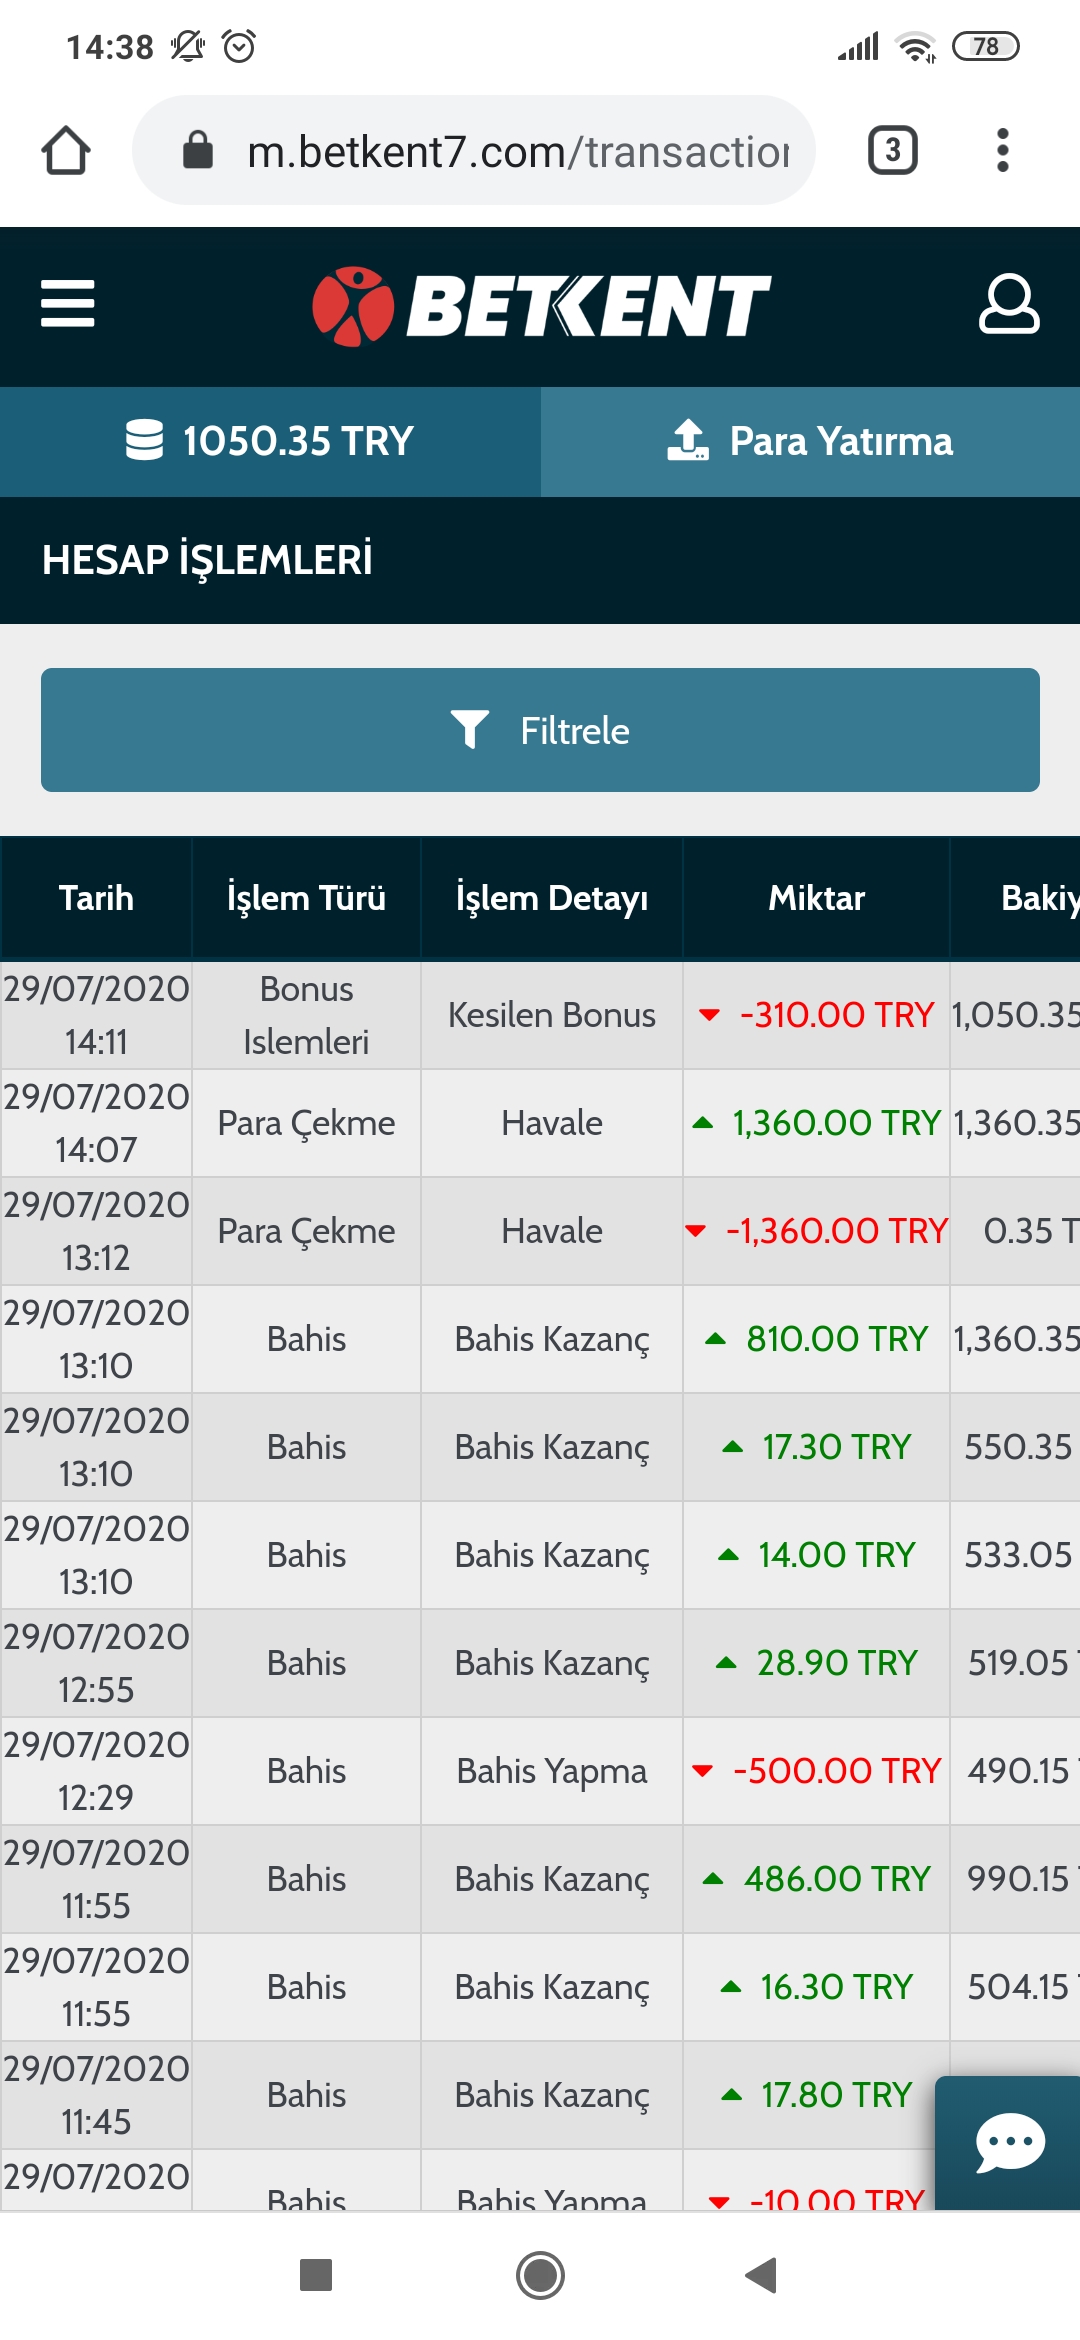1080x2340 pixels.
Task: Tap the Android back navigation button
Action: pyautogui.click(x=762, y=2276)
